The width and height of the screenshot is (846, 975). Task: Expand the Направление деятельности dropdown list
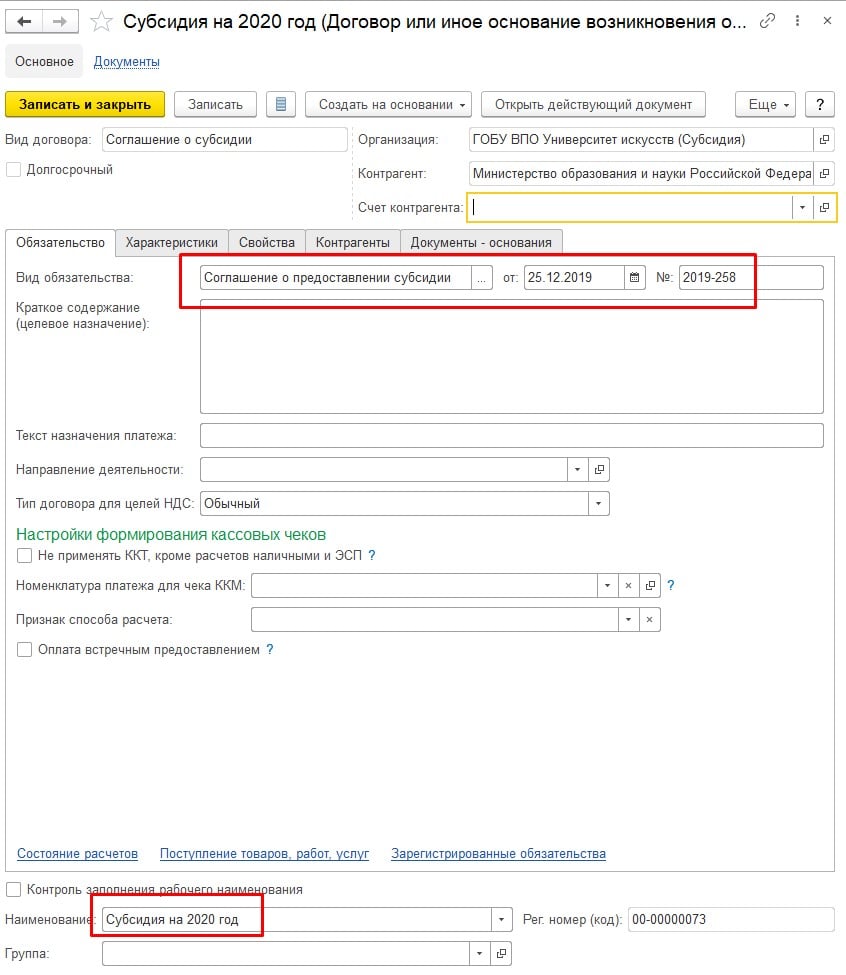[578, 469]
